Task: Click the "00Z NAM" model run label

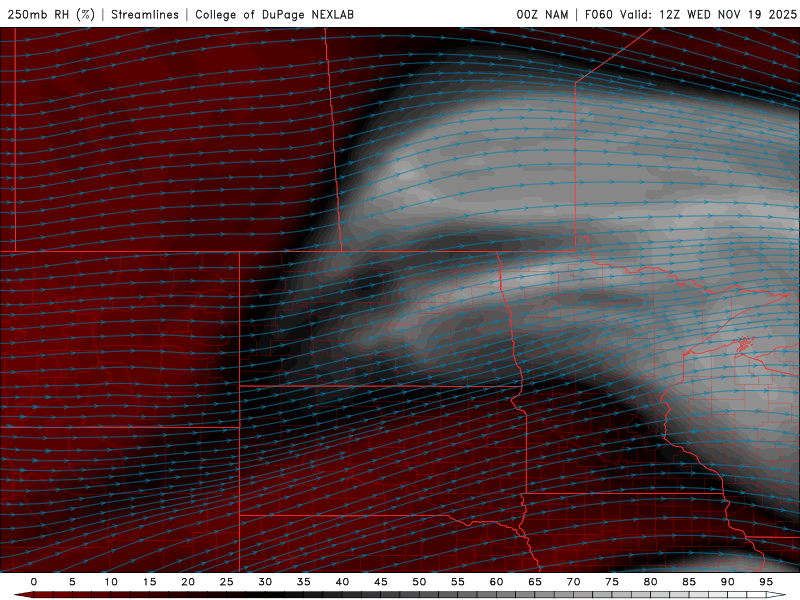Action: pyautogui.click(x=542, y=14)
